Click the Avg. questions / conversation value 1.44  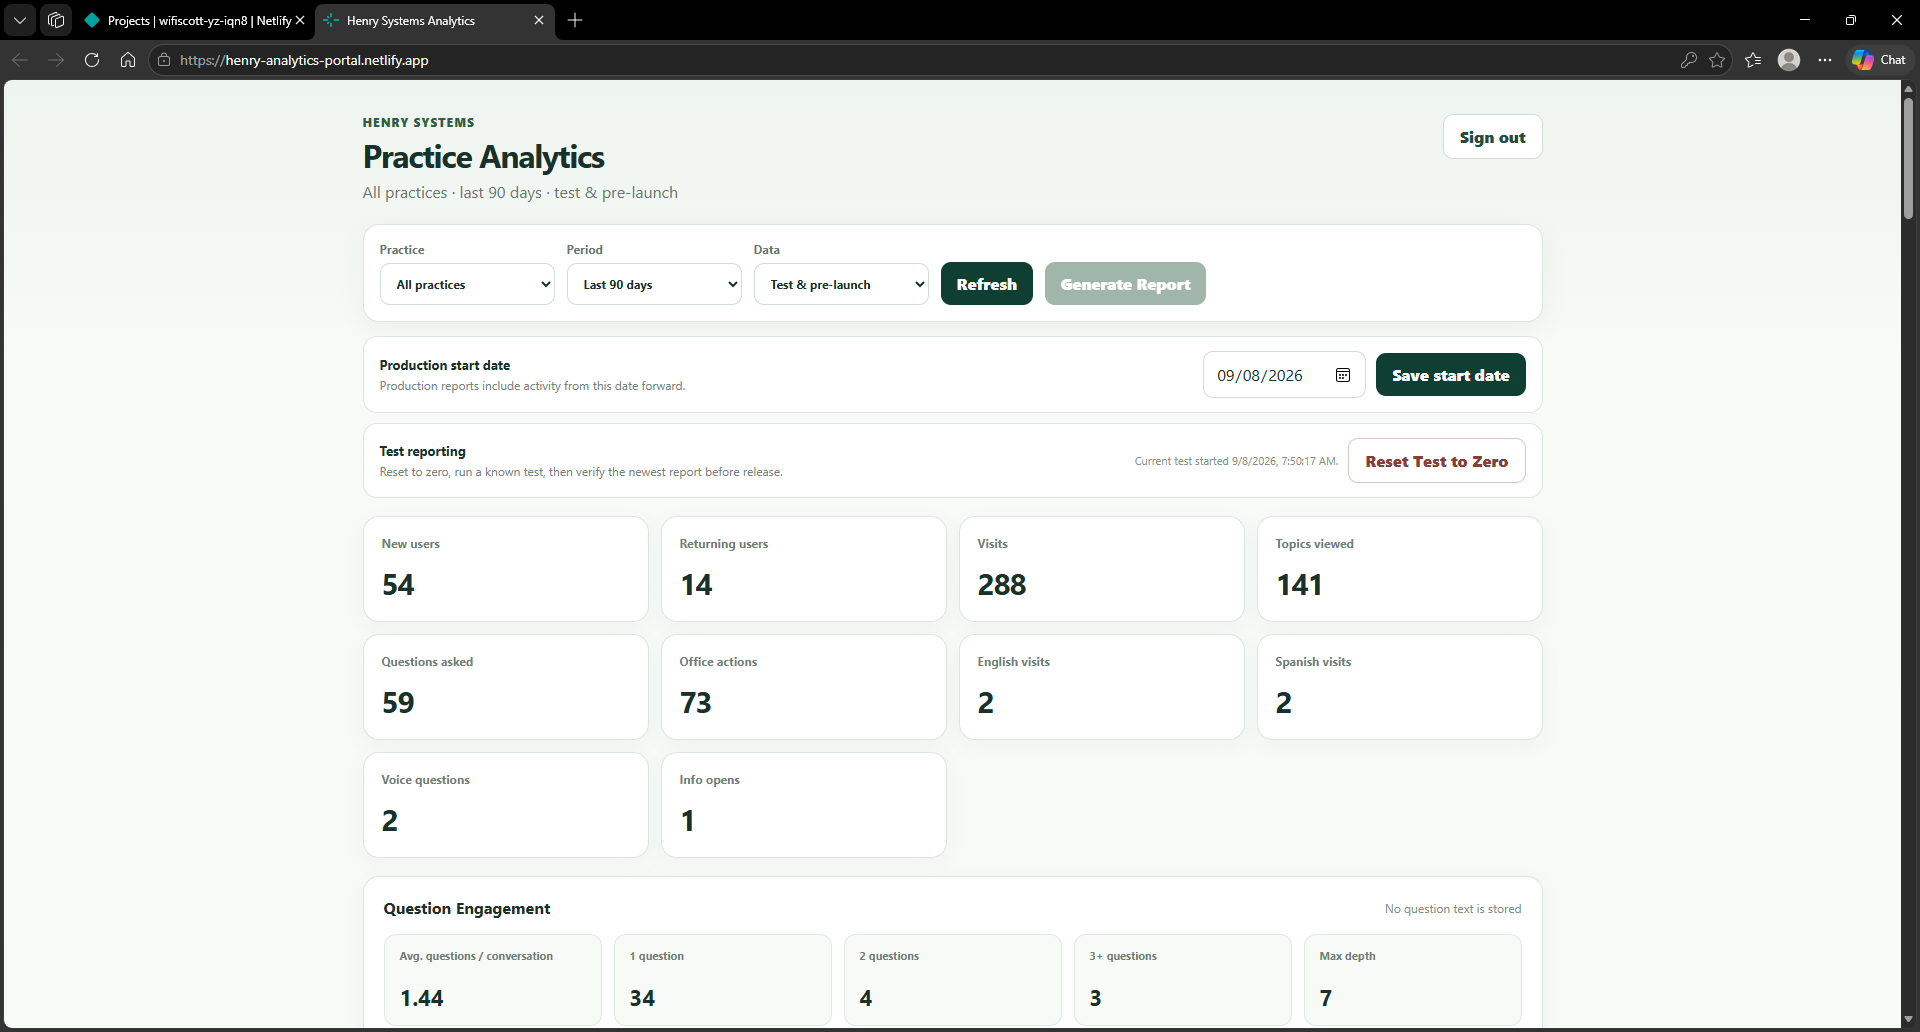[422, 998]
